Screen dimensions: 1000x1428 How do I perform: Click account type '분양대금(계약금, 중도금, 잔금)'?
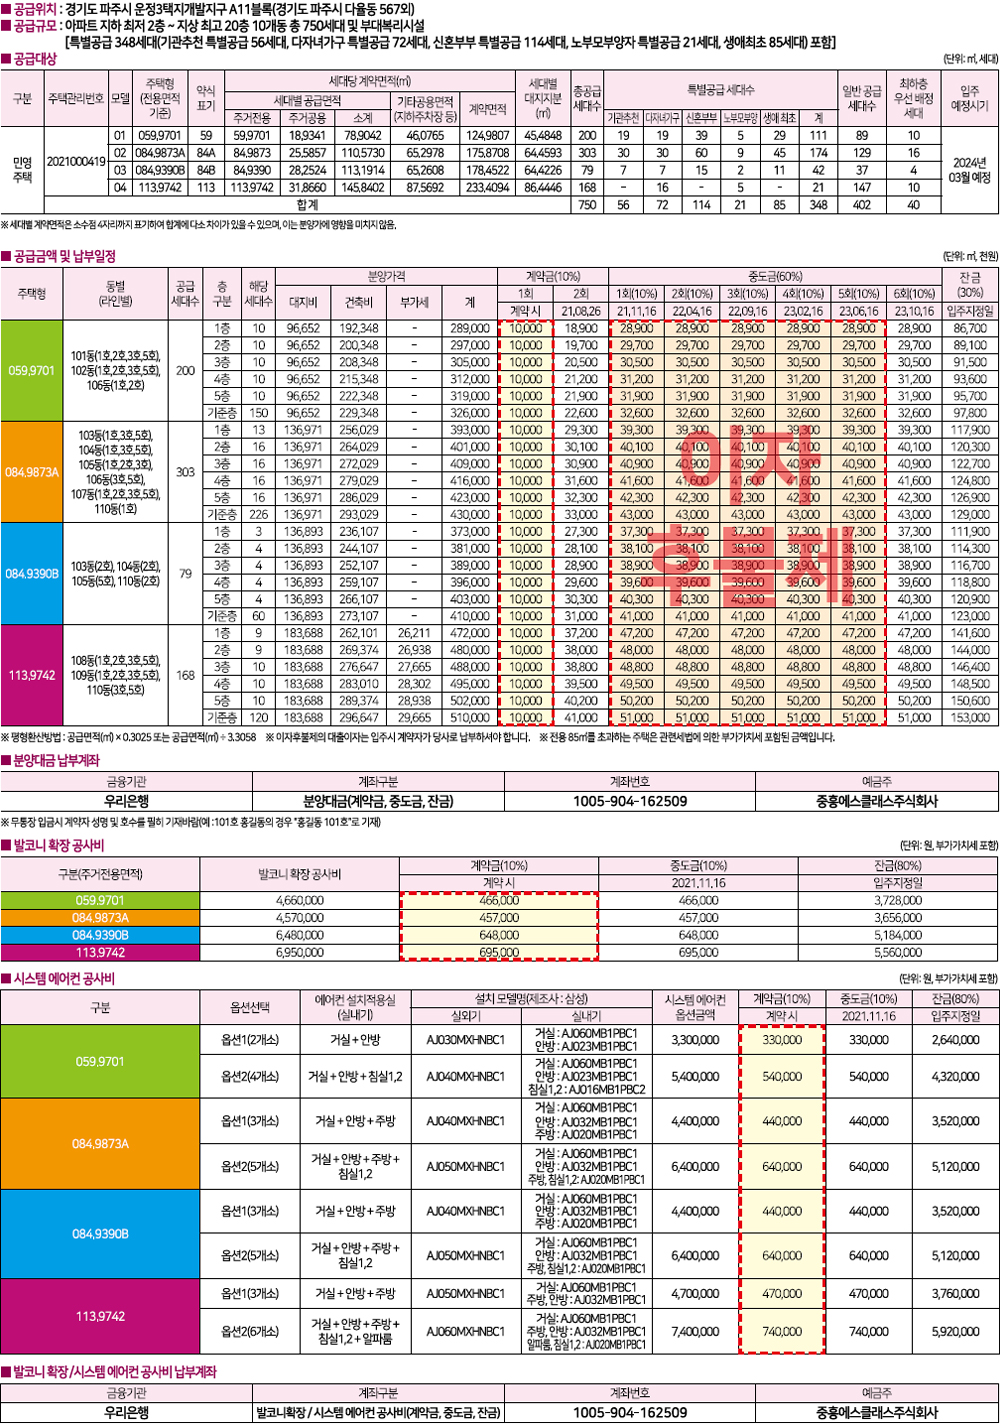tap(378, 801)
